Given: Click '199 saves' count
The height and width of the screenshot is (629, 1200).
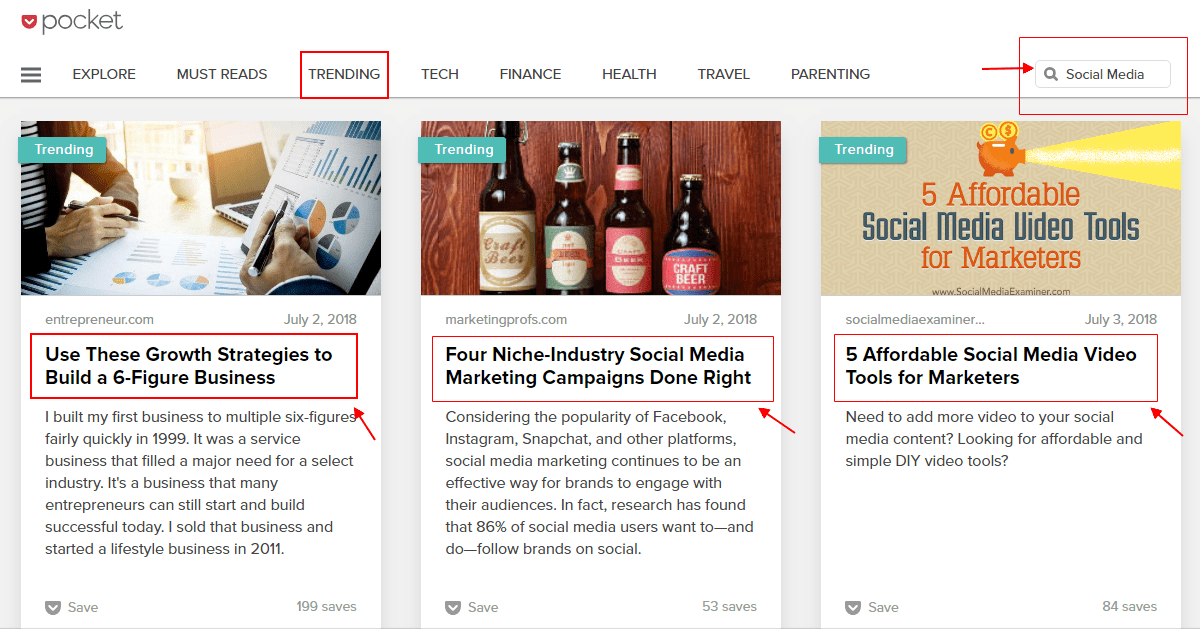Looking at the screenshot, I should pyautogui.click(x=326, y=606).
